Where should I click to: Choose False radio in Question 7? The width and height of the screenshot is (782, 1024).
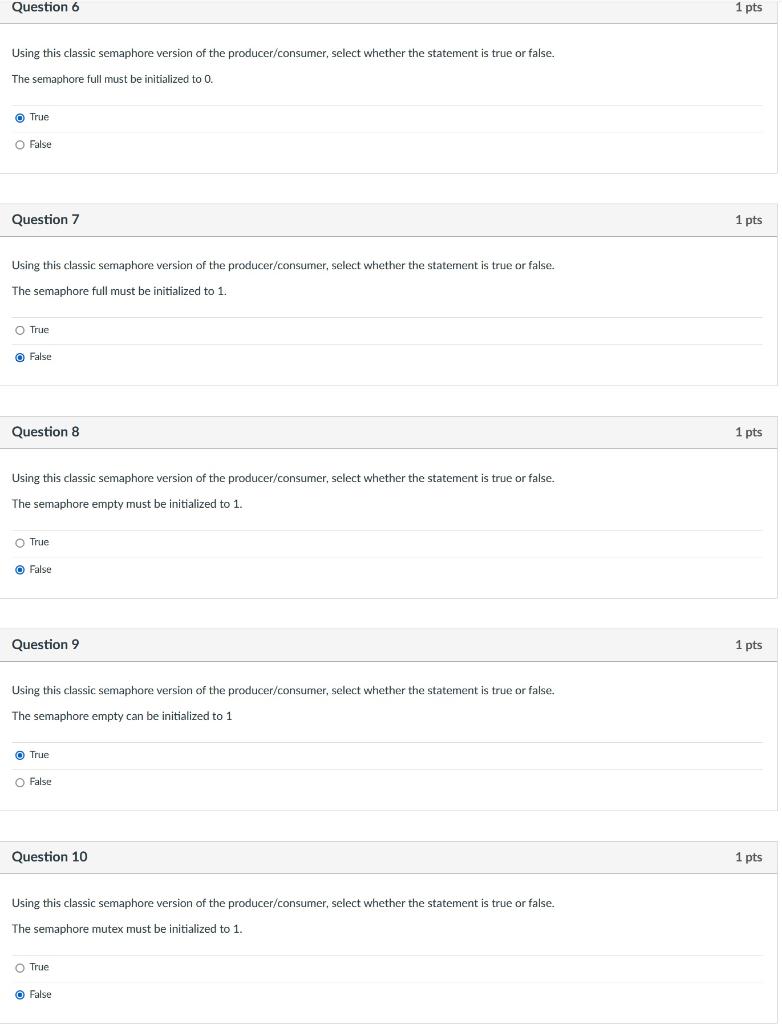tap(20, 357)
